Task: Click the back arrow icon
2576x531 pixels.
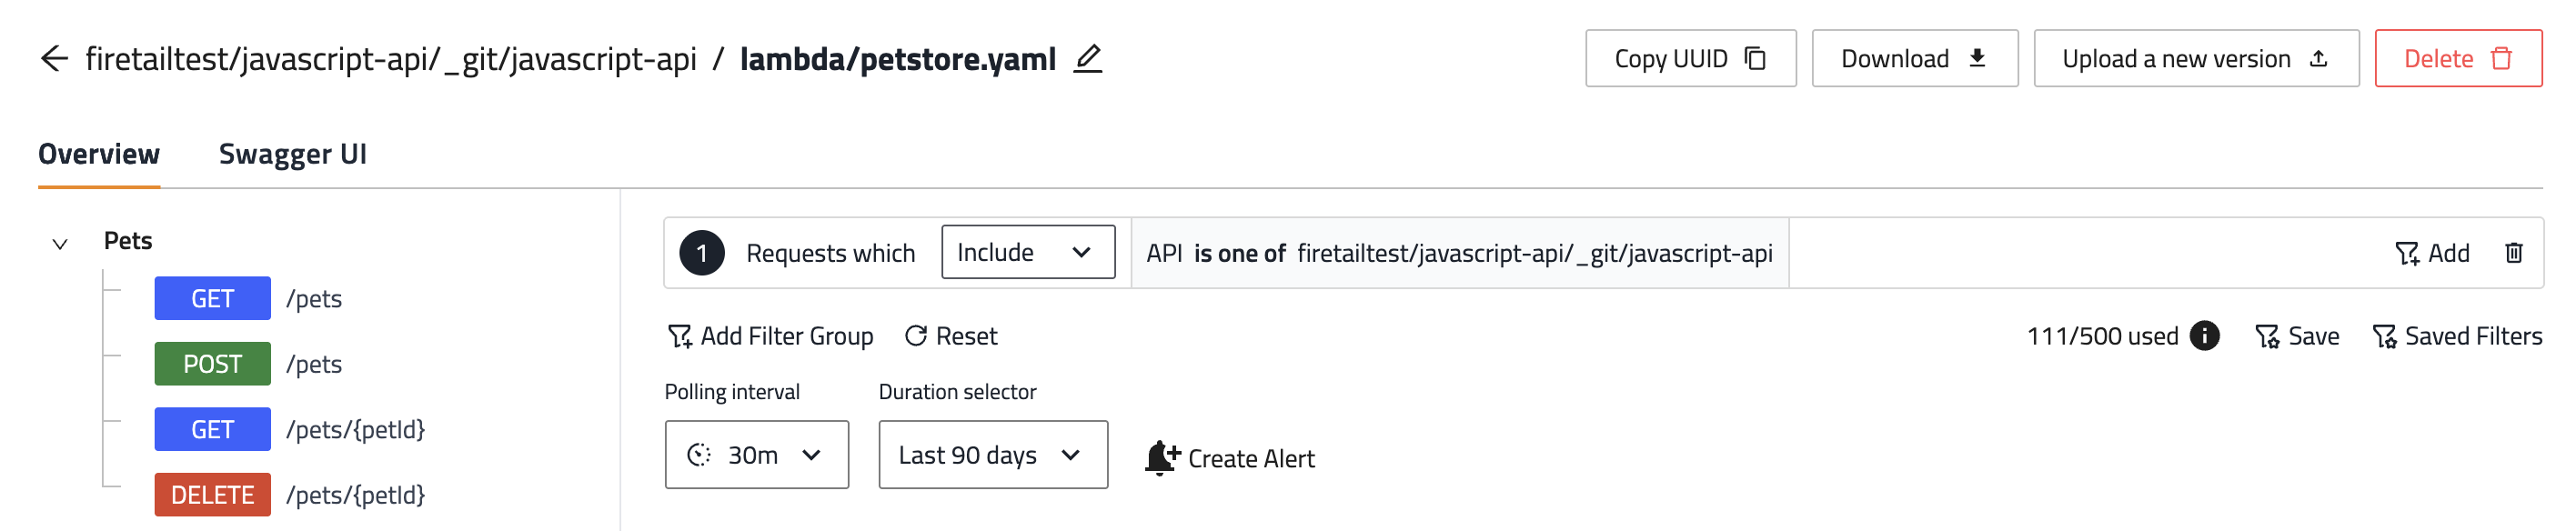Action: (x=54, y=59)
